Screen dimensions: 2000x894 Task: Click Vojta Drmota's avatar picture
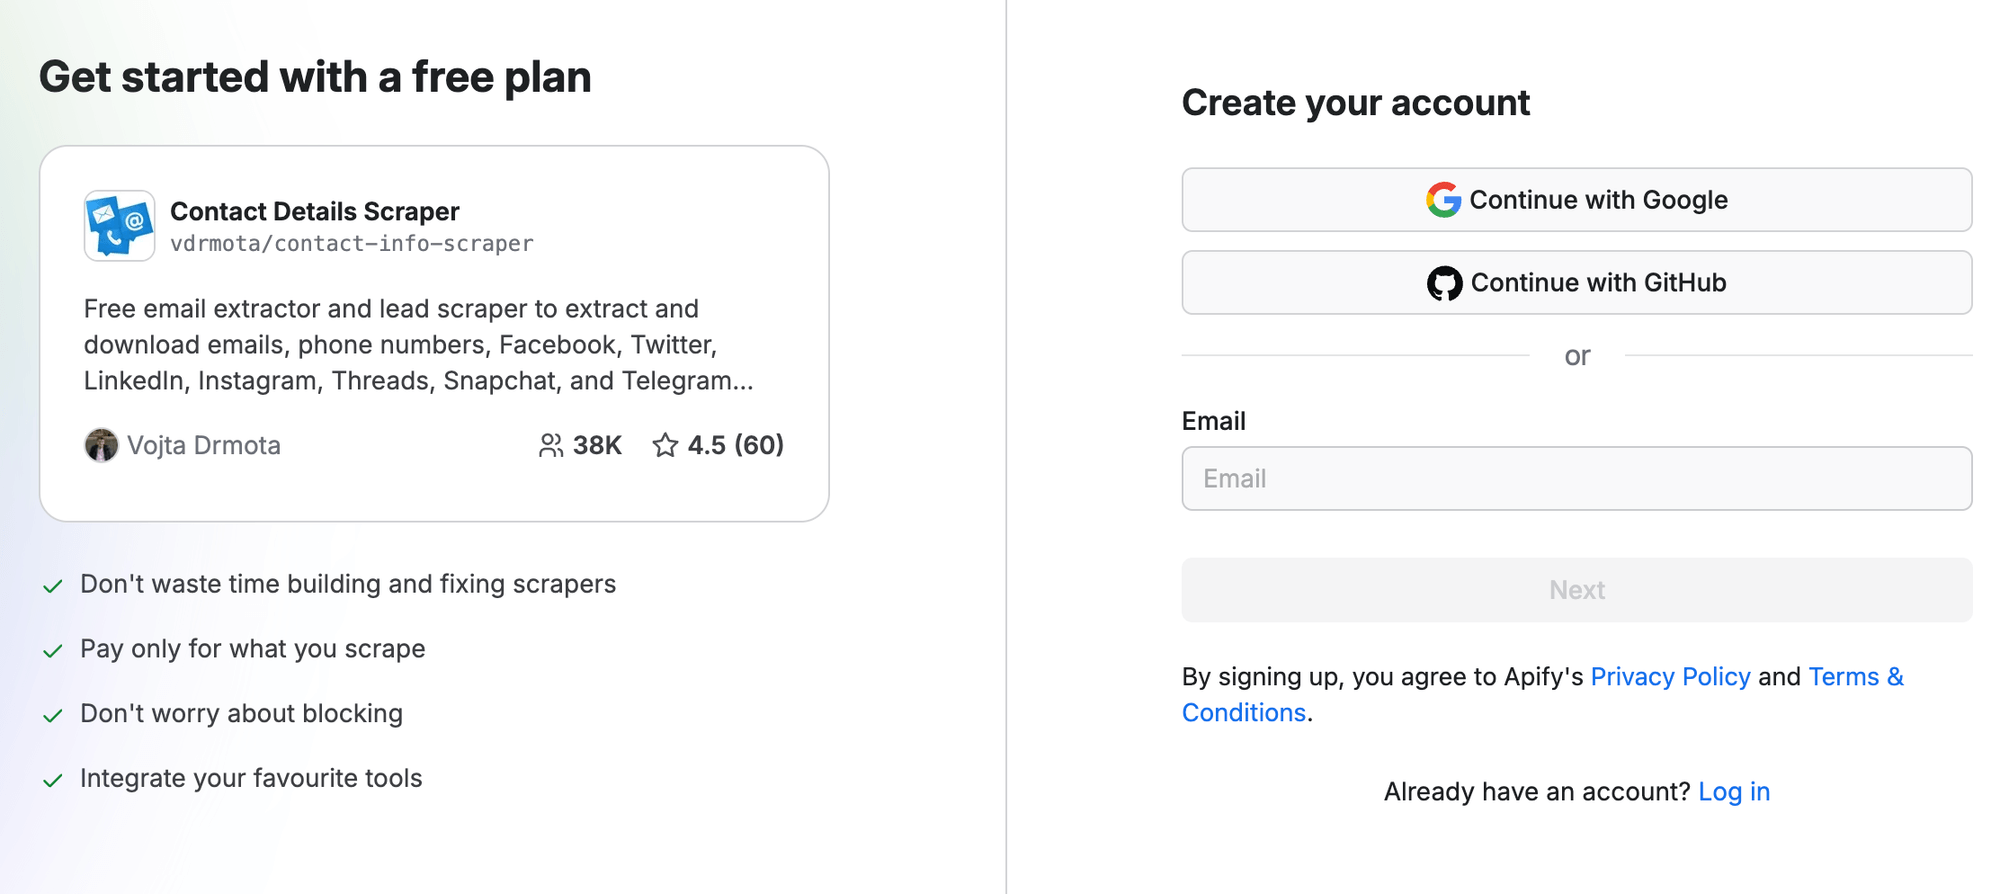point(100,445)
